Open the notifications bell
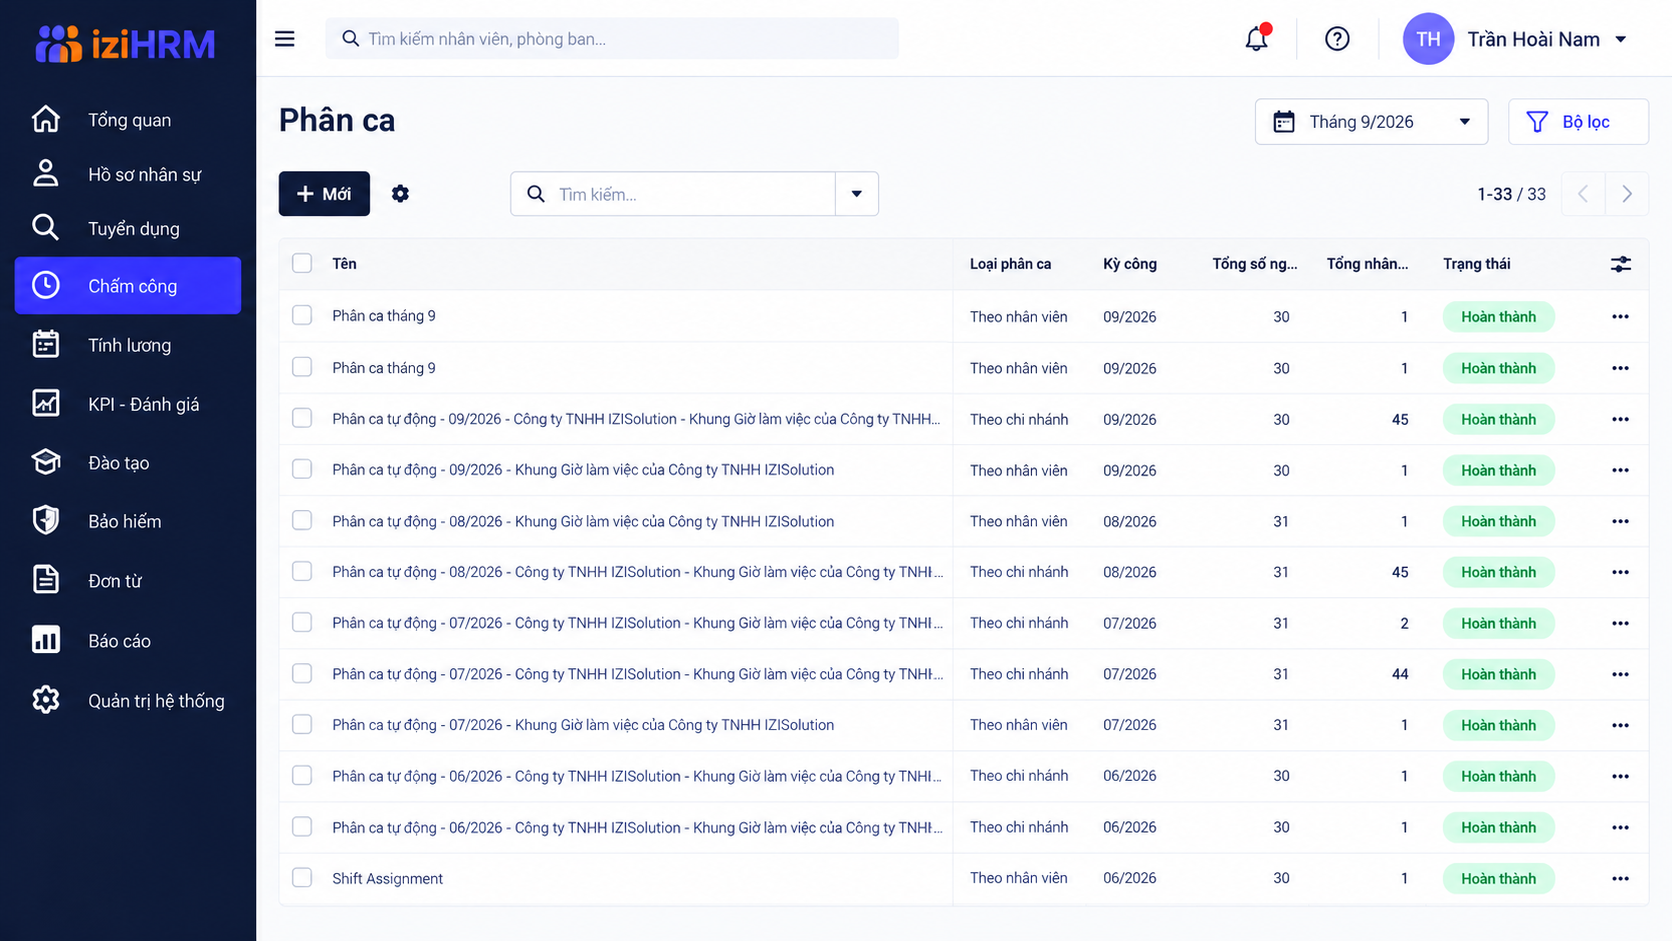 coord(1256,38)
